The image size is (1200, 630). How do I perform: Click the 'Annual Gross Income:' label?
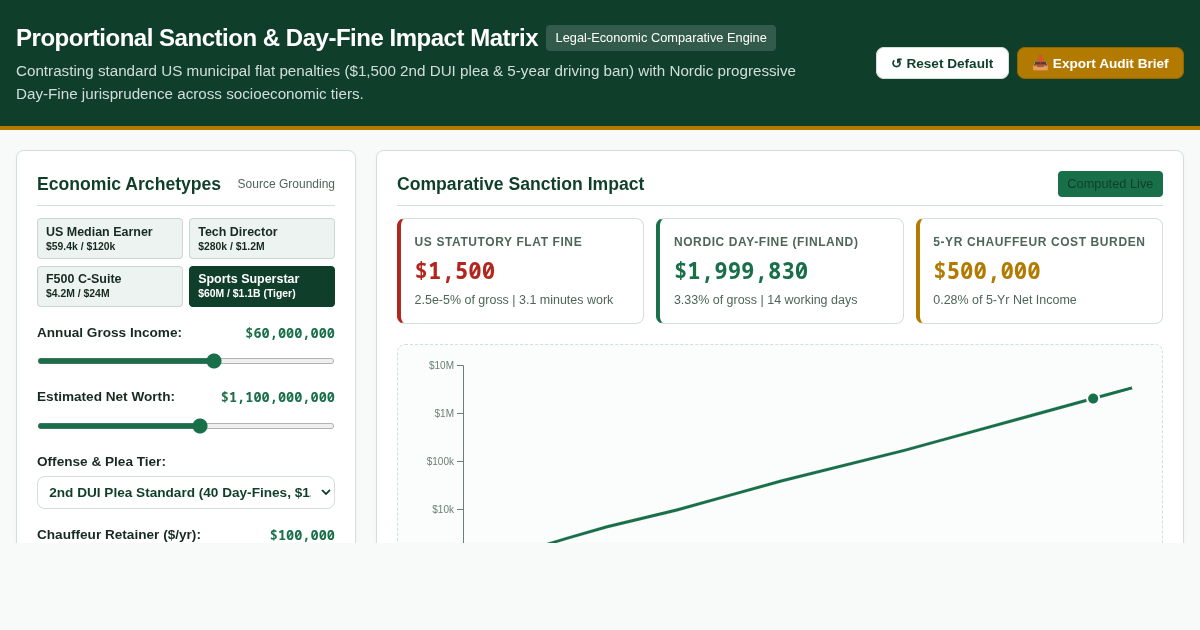[110, 333]
